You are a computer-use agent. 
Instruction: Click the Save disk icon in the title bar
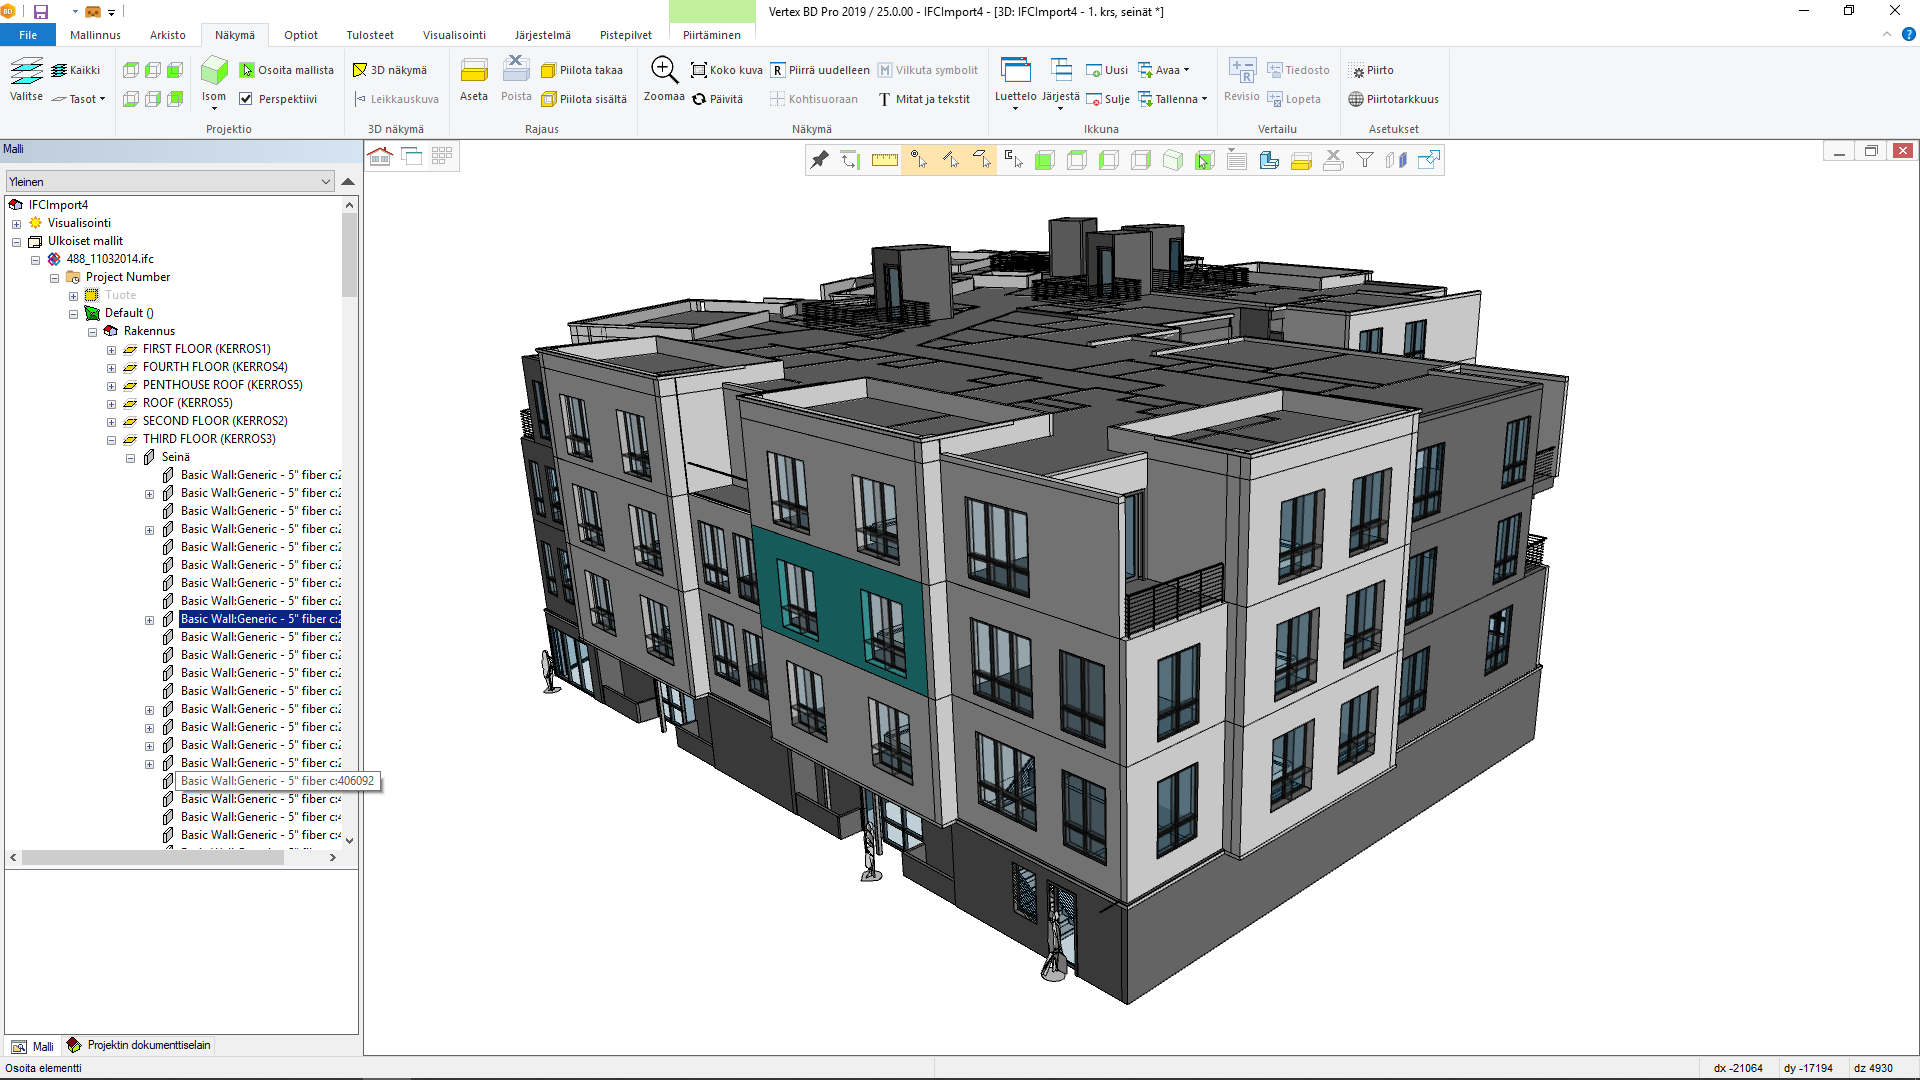click(x=41, y=12)
